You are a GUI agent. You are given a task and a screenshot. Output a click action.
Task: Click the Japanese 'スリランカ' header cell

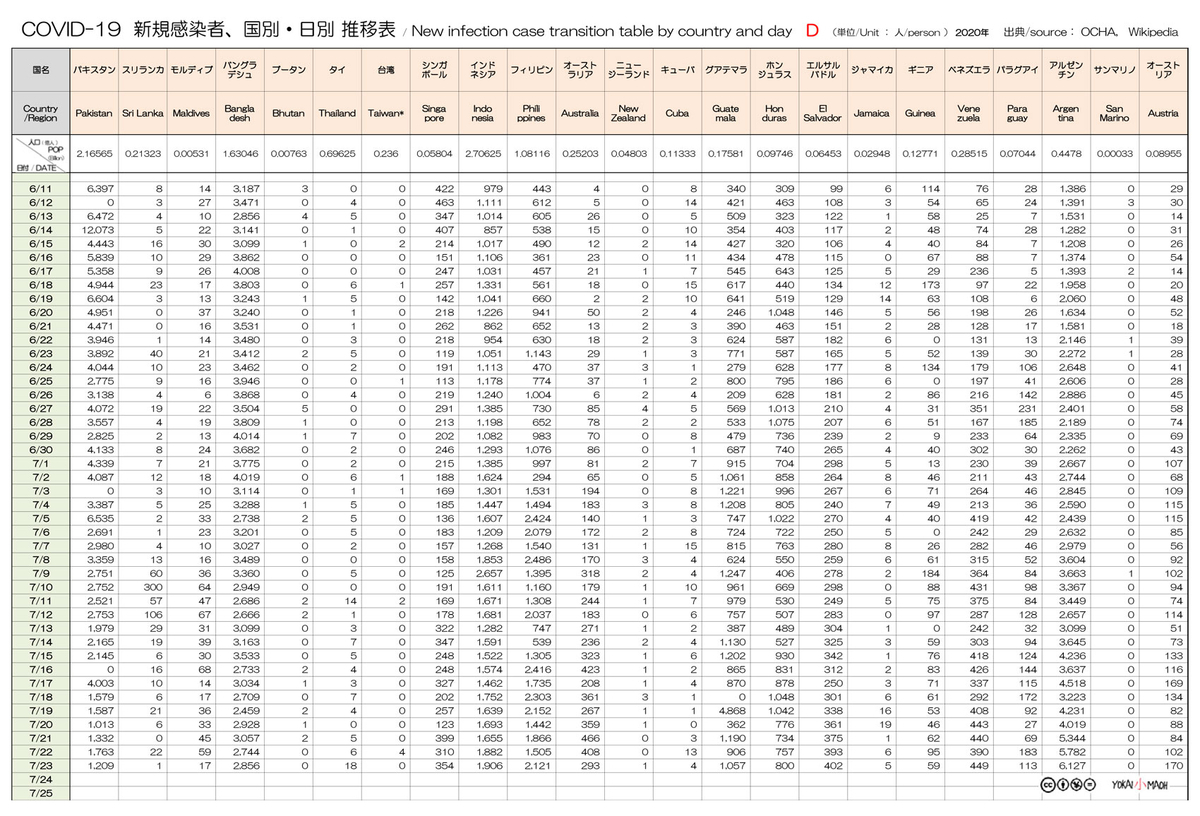coord(142,71)
